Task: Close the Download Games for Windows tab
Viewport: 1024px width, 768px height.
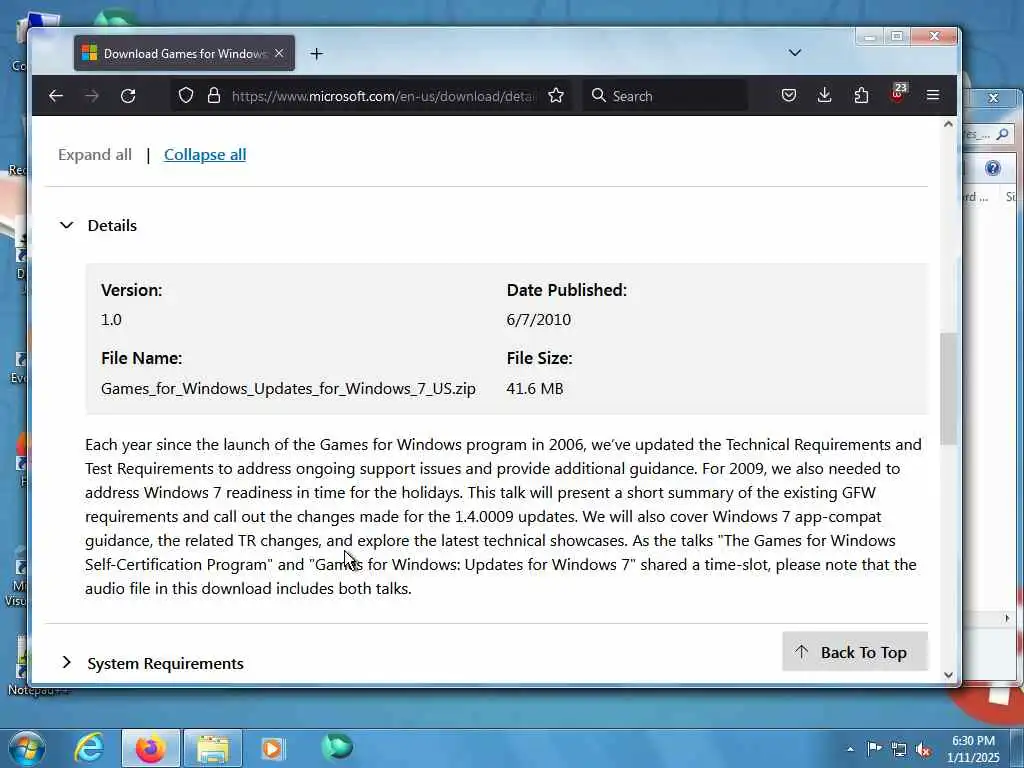Action: pos(279,54)
